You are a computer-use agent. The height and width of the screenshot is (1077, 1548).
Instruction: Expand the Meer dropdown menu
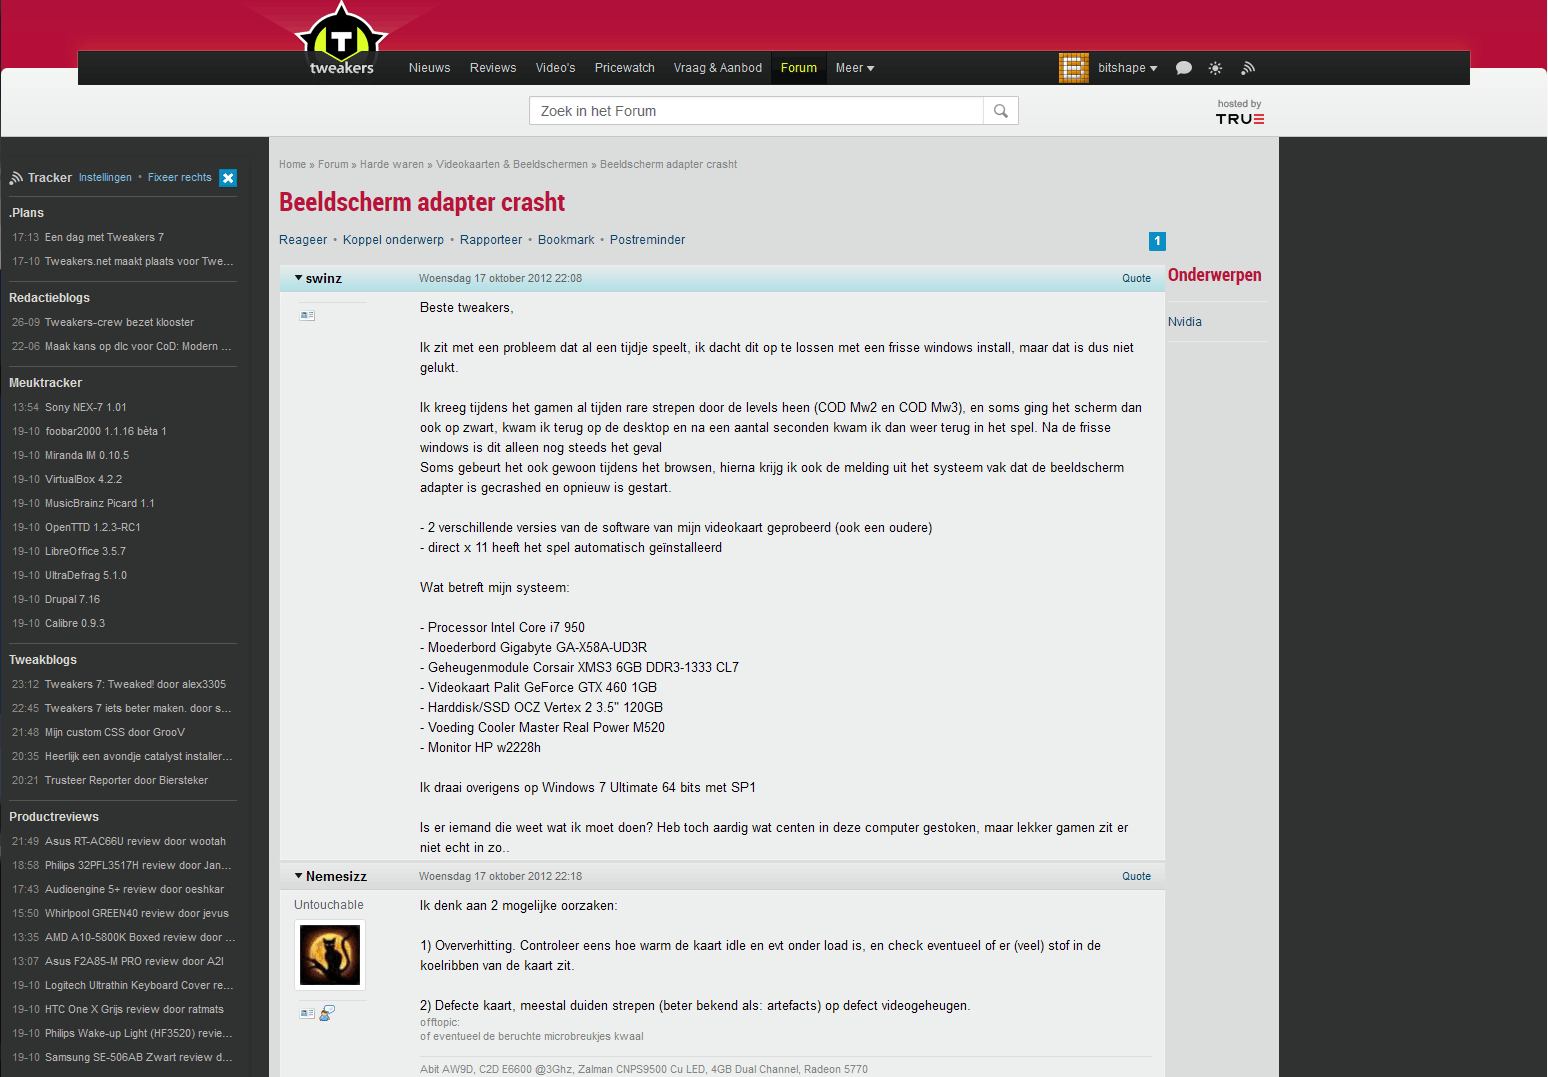tap(855, 68)
